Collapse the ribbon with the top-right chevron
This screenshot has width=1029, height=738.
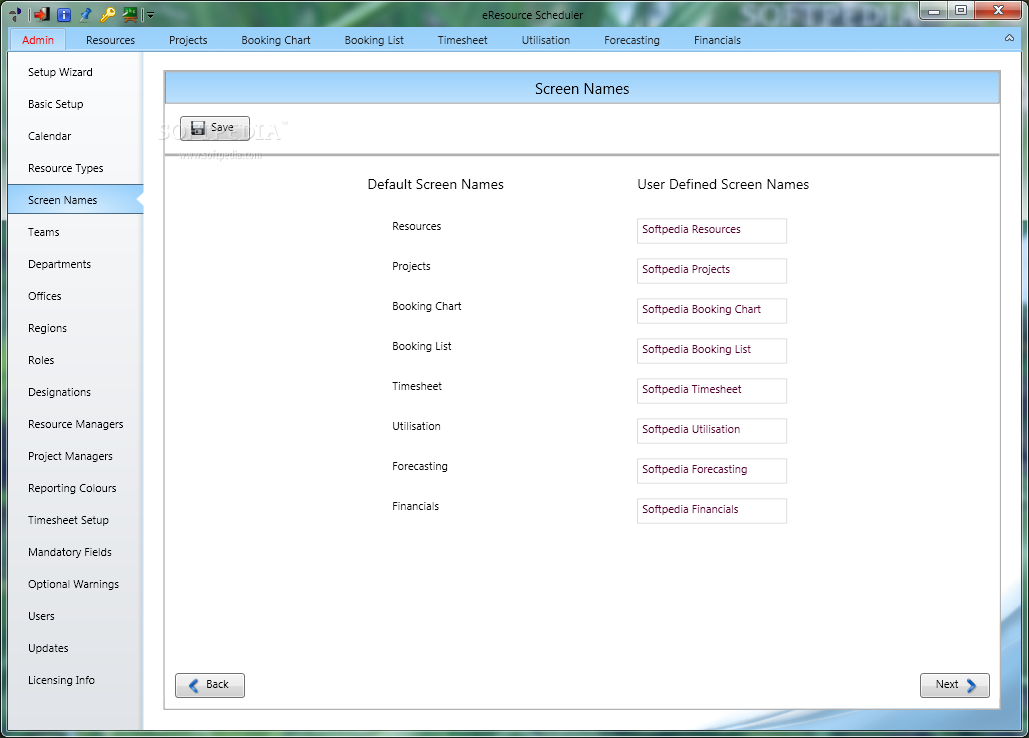point(1009,38)
